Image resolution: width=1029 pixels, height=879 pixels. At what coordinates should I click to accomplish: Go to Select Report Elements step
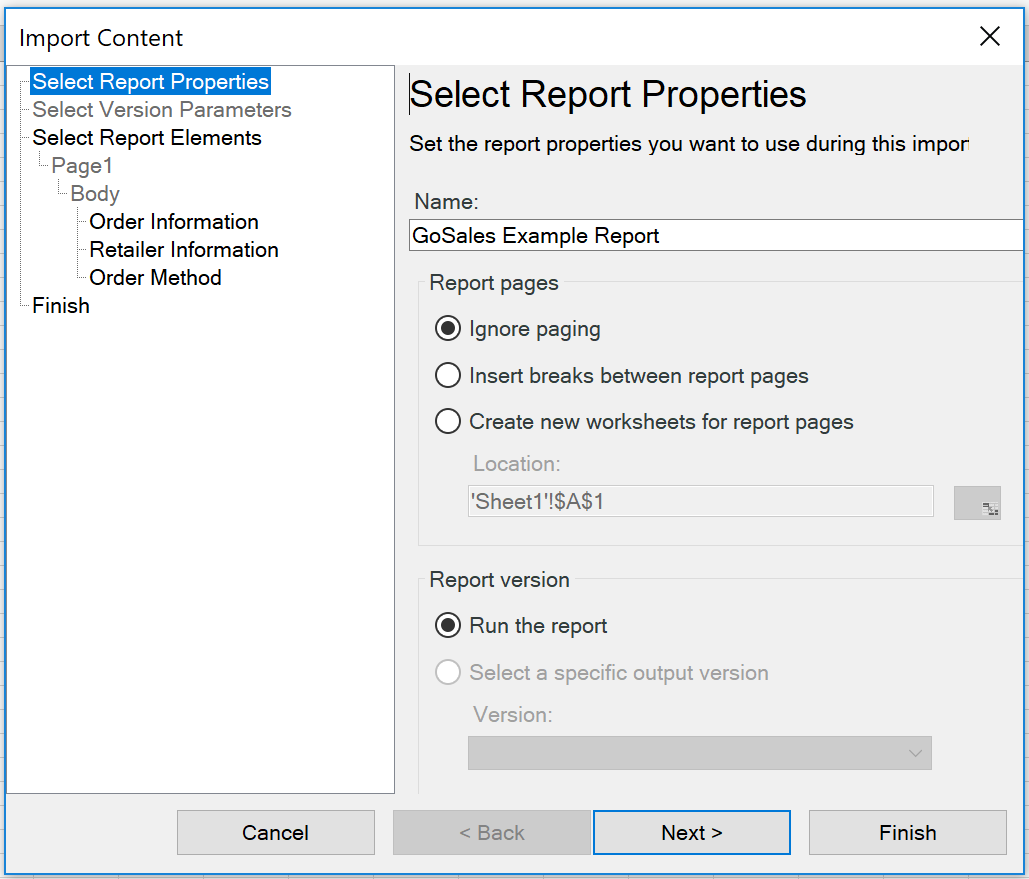(147, 138)
